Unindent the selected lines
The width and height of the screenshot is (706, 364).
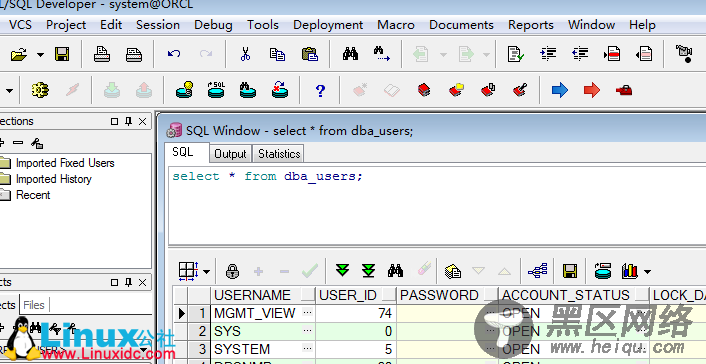(580, 54)
